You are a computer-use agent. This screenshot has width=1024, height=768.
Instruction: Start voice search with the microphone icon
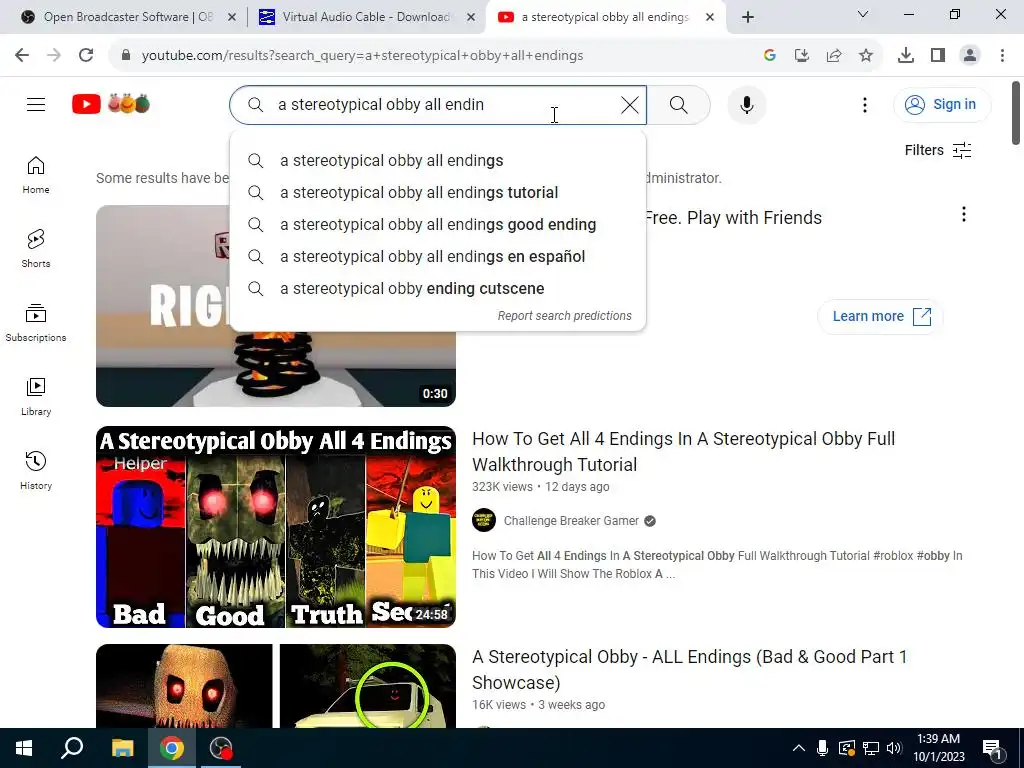[x=746, y=104]
